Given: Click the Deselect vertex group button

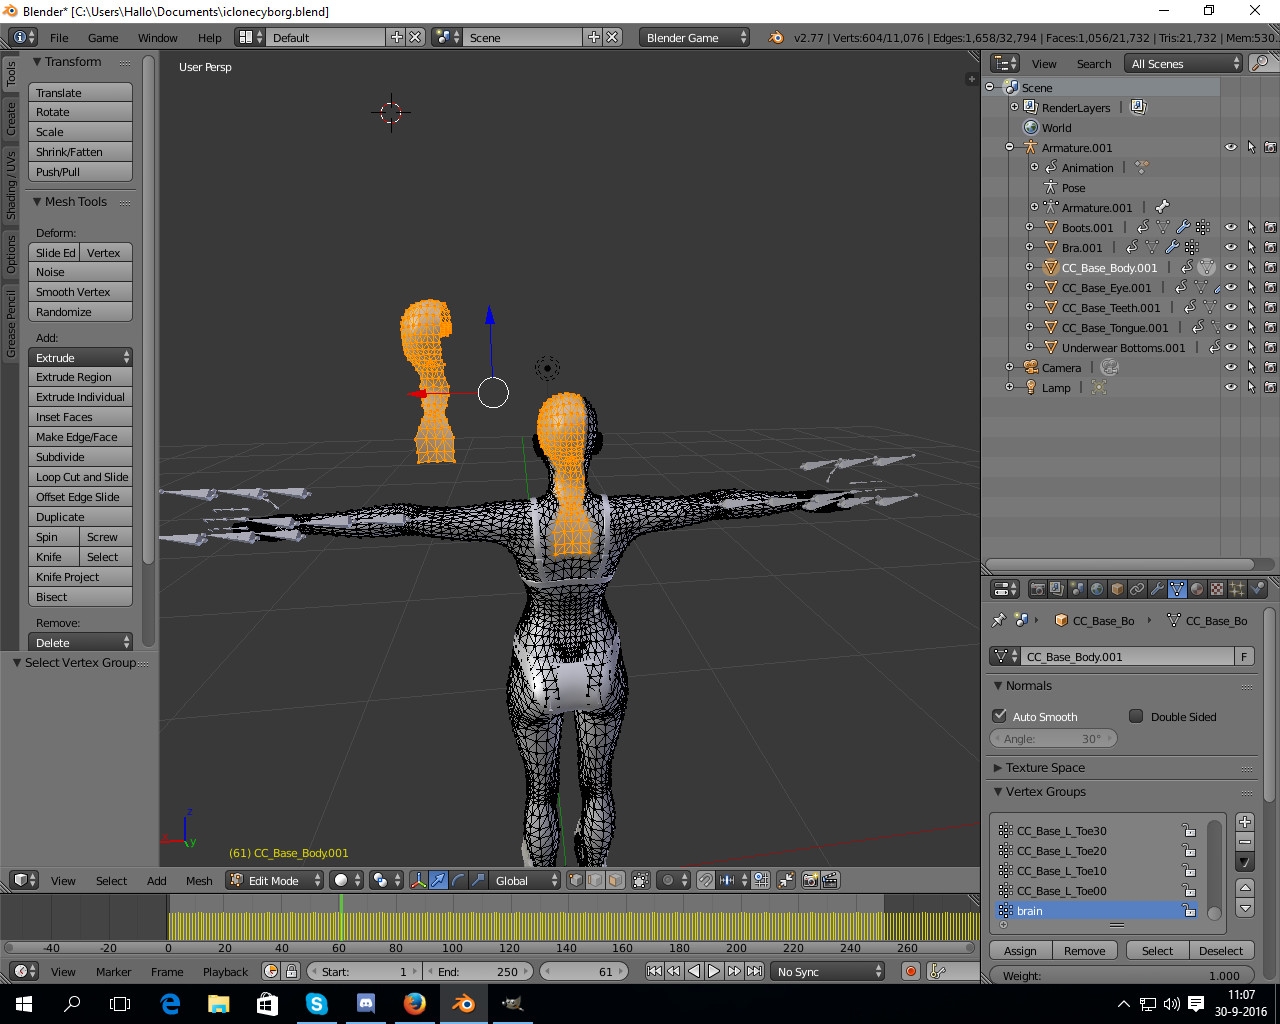Looking at the screenshot, I should pyautogui.click(x=1221, y=950).
